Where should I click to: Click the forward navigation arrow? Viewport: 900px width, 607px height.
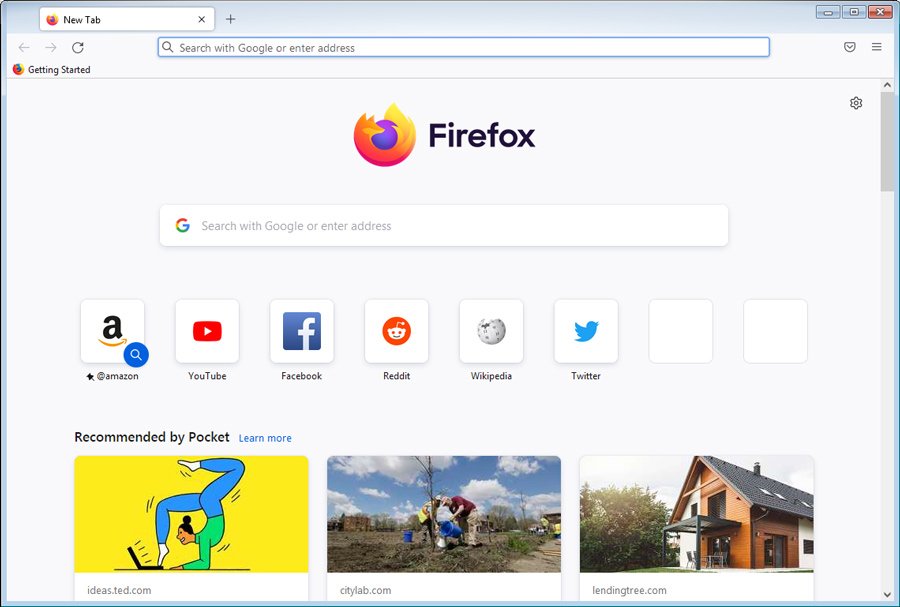tap(50, 47)
